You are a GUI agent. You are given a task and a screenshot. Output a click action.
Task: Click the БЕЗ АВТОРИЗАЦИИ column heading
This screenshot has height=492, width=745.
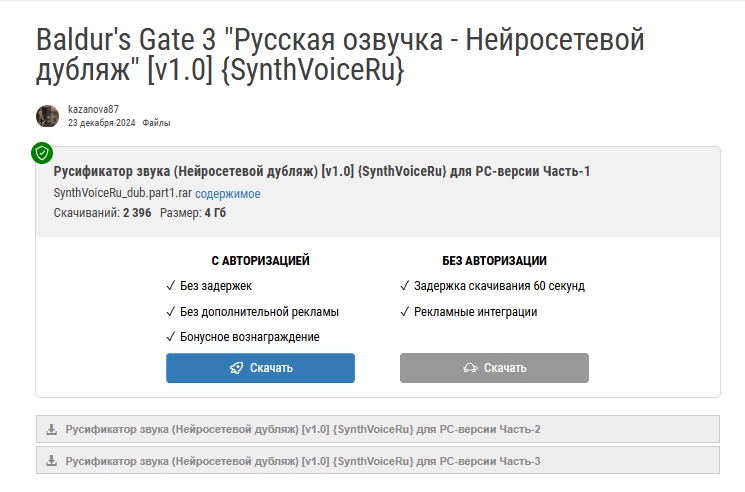[x=494, y=261]
